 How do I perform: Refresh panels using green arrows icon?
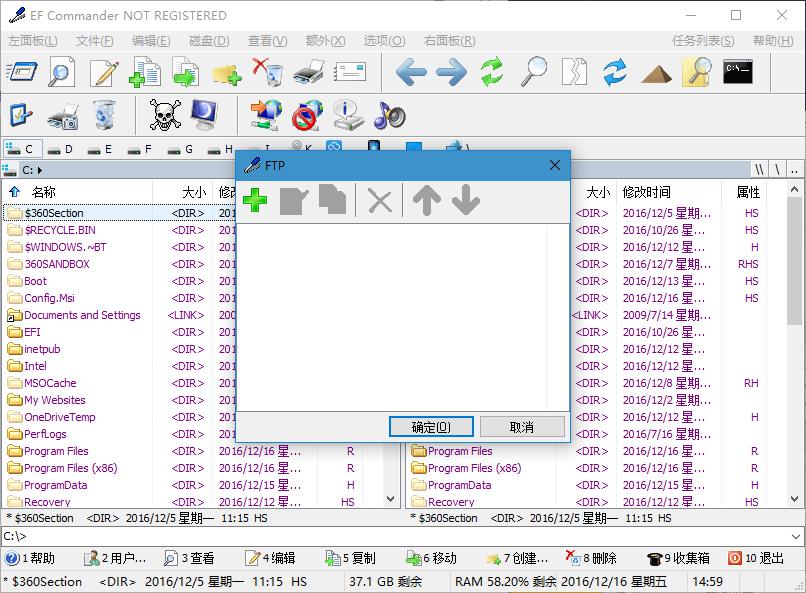[x=493, y=72]
